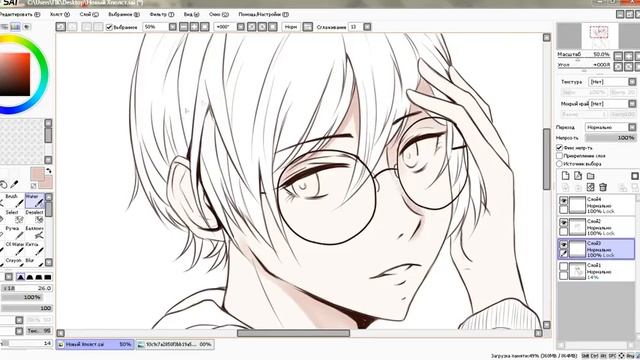This screenshot has height=360, width=640.
Task: Open the Вид menu
Action: (x=191, y=14)
